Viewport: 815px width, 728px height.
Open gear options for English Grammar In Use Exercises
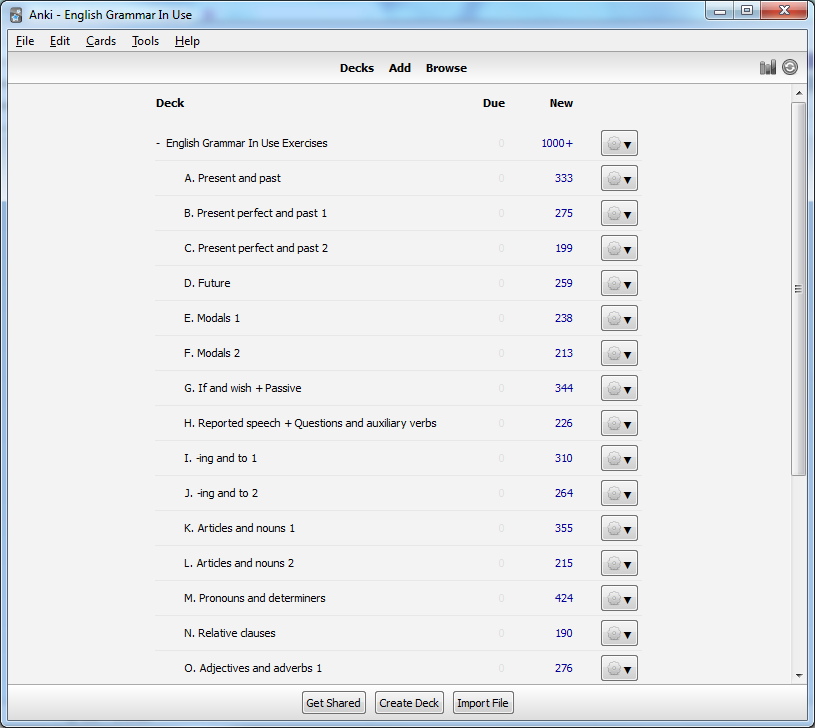tap(619, 143)
